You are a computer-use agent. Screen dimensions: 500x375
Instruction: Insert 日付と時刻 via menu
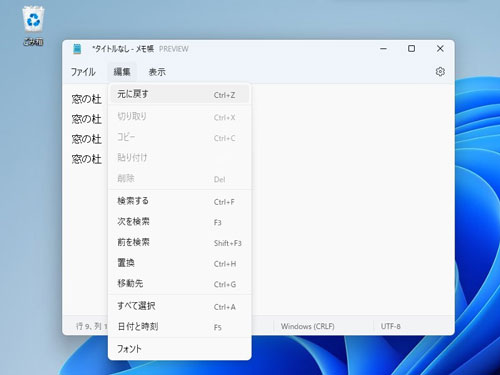[x=180, y=327]
